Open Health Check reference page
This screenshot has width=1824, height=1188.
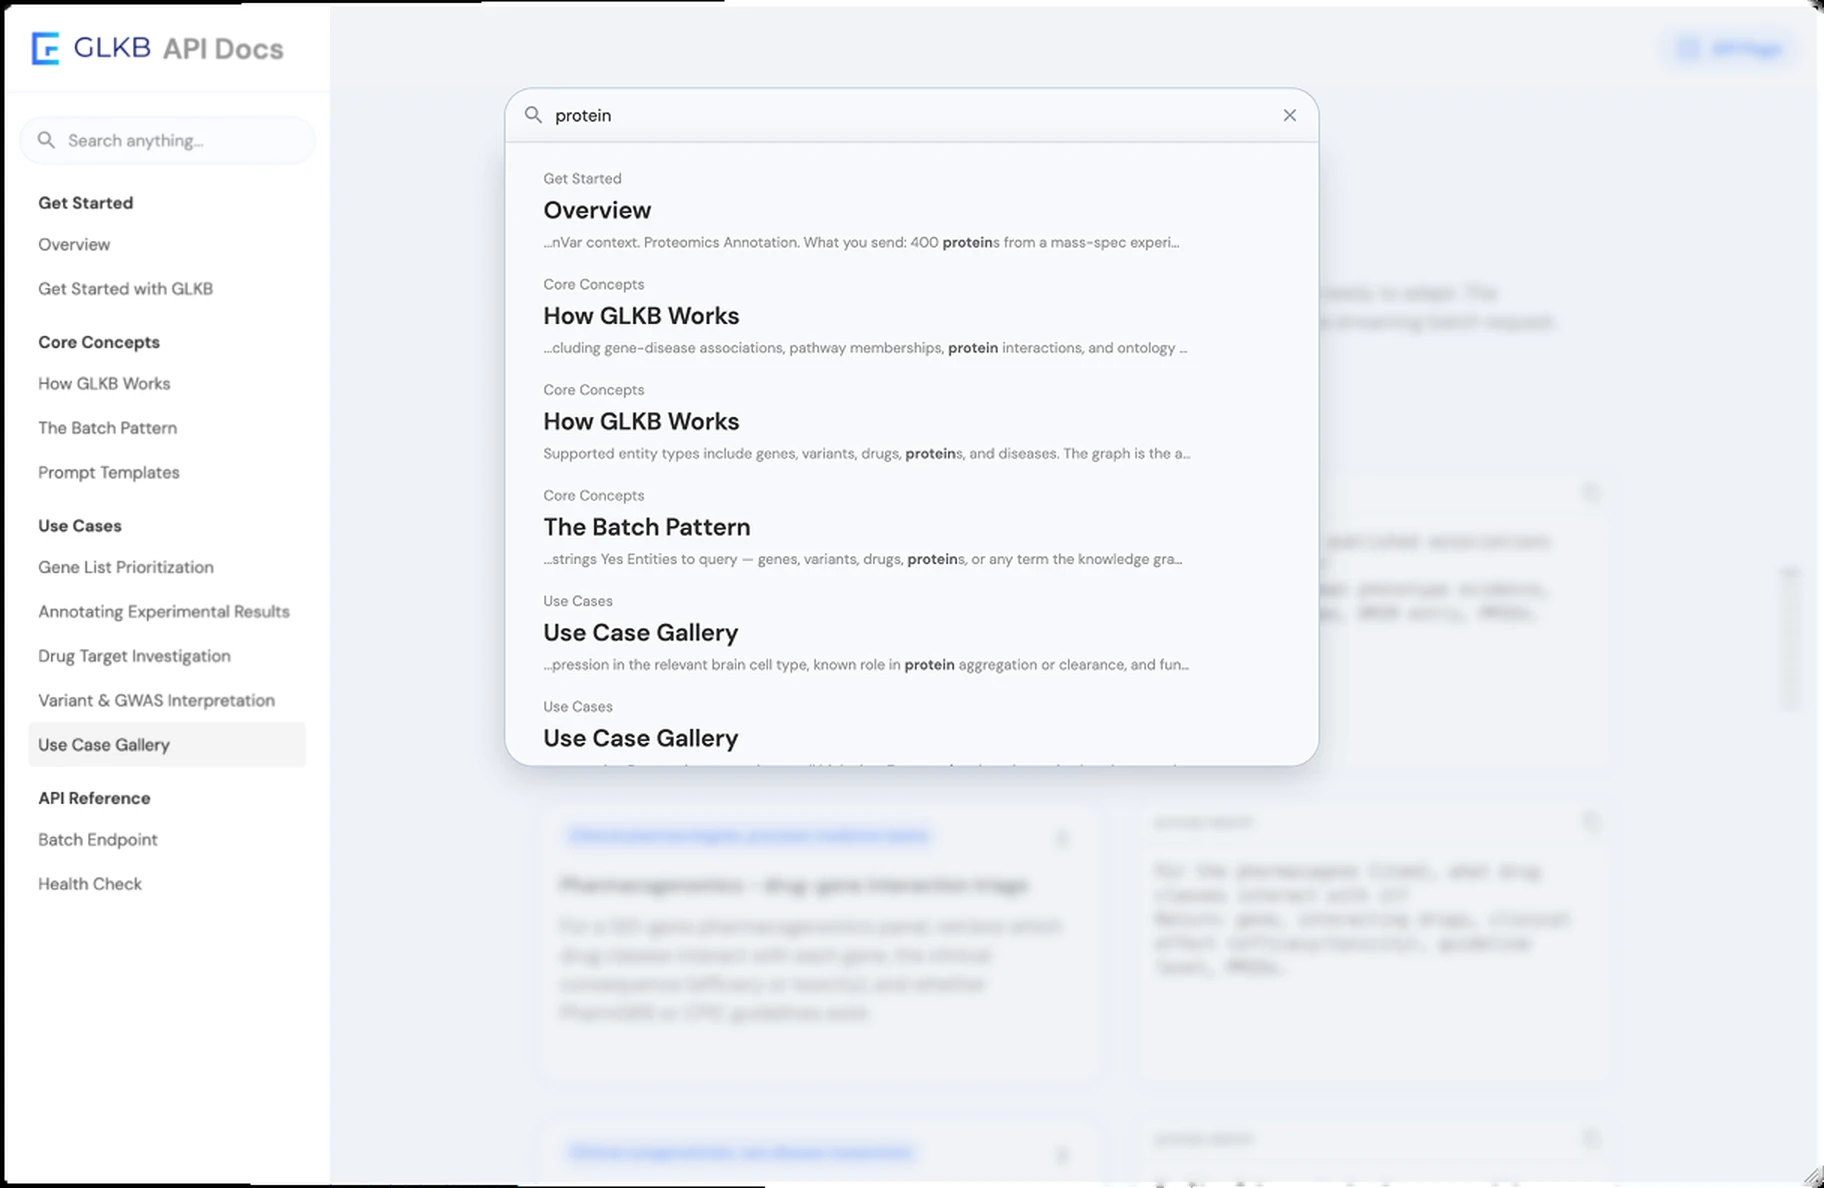(90, 884)
